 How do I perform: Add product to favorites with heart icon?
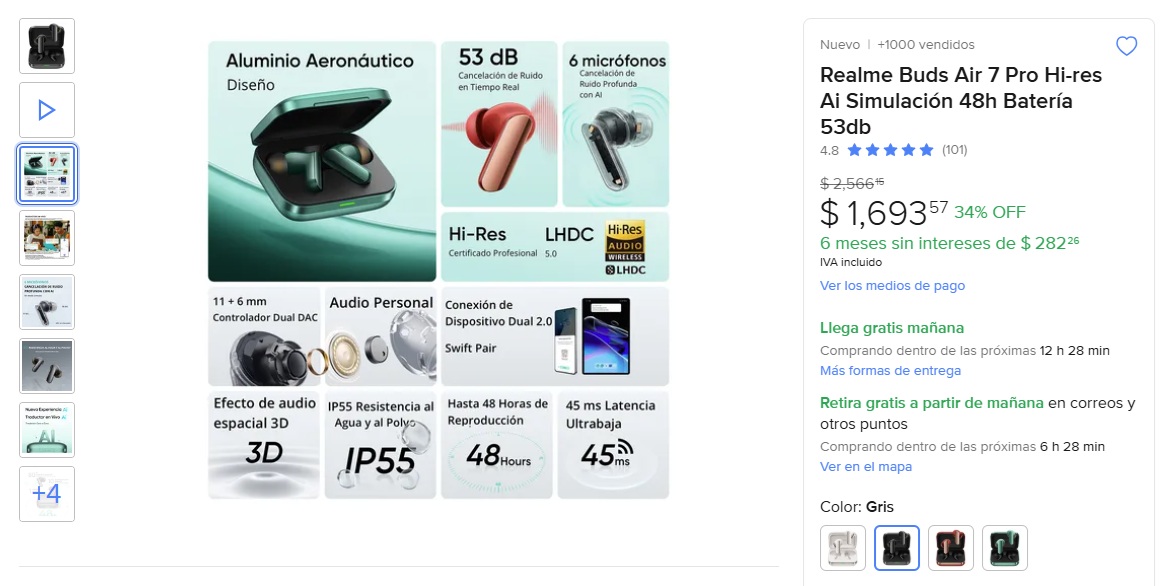[x=1126, y=46]
